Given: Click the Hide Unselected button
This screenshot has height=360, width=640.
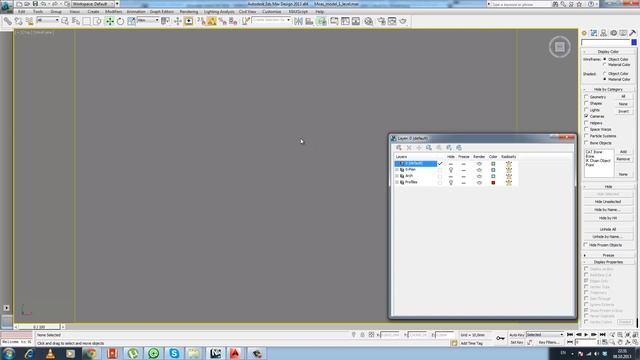Looking at the screenshot, I should coord(608,202).
